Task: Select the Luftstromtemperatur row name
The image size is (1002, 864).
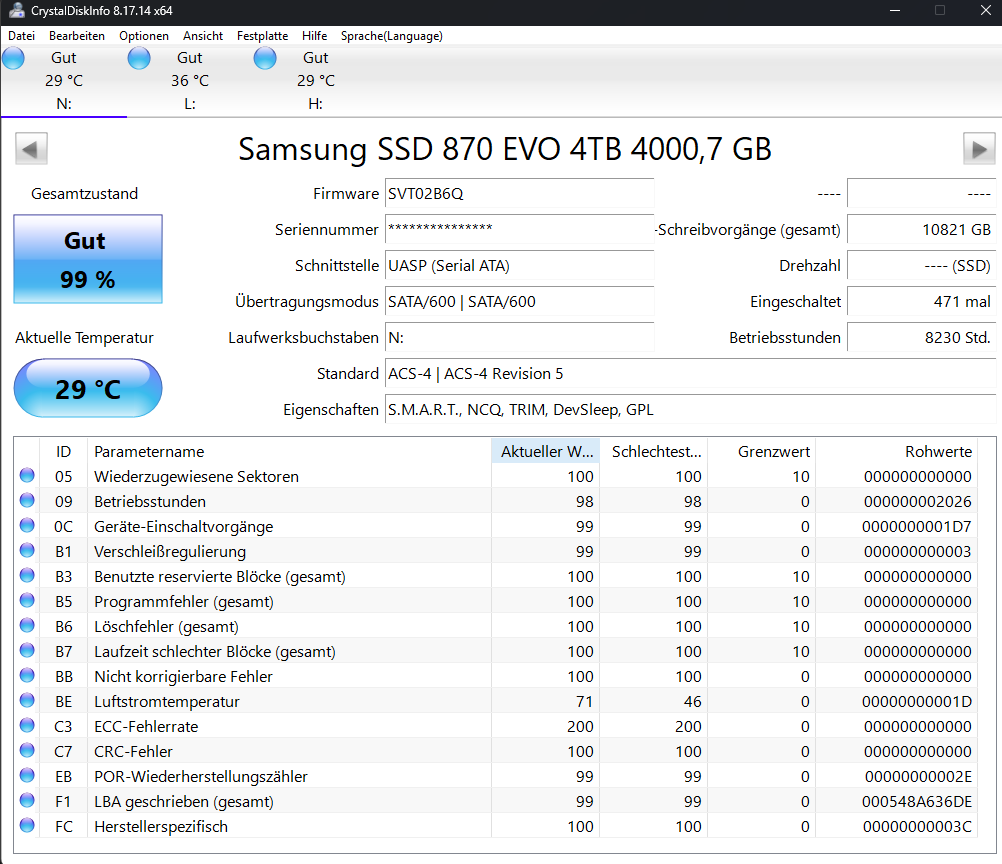Action: (x=167, y=701)
